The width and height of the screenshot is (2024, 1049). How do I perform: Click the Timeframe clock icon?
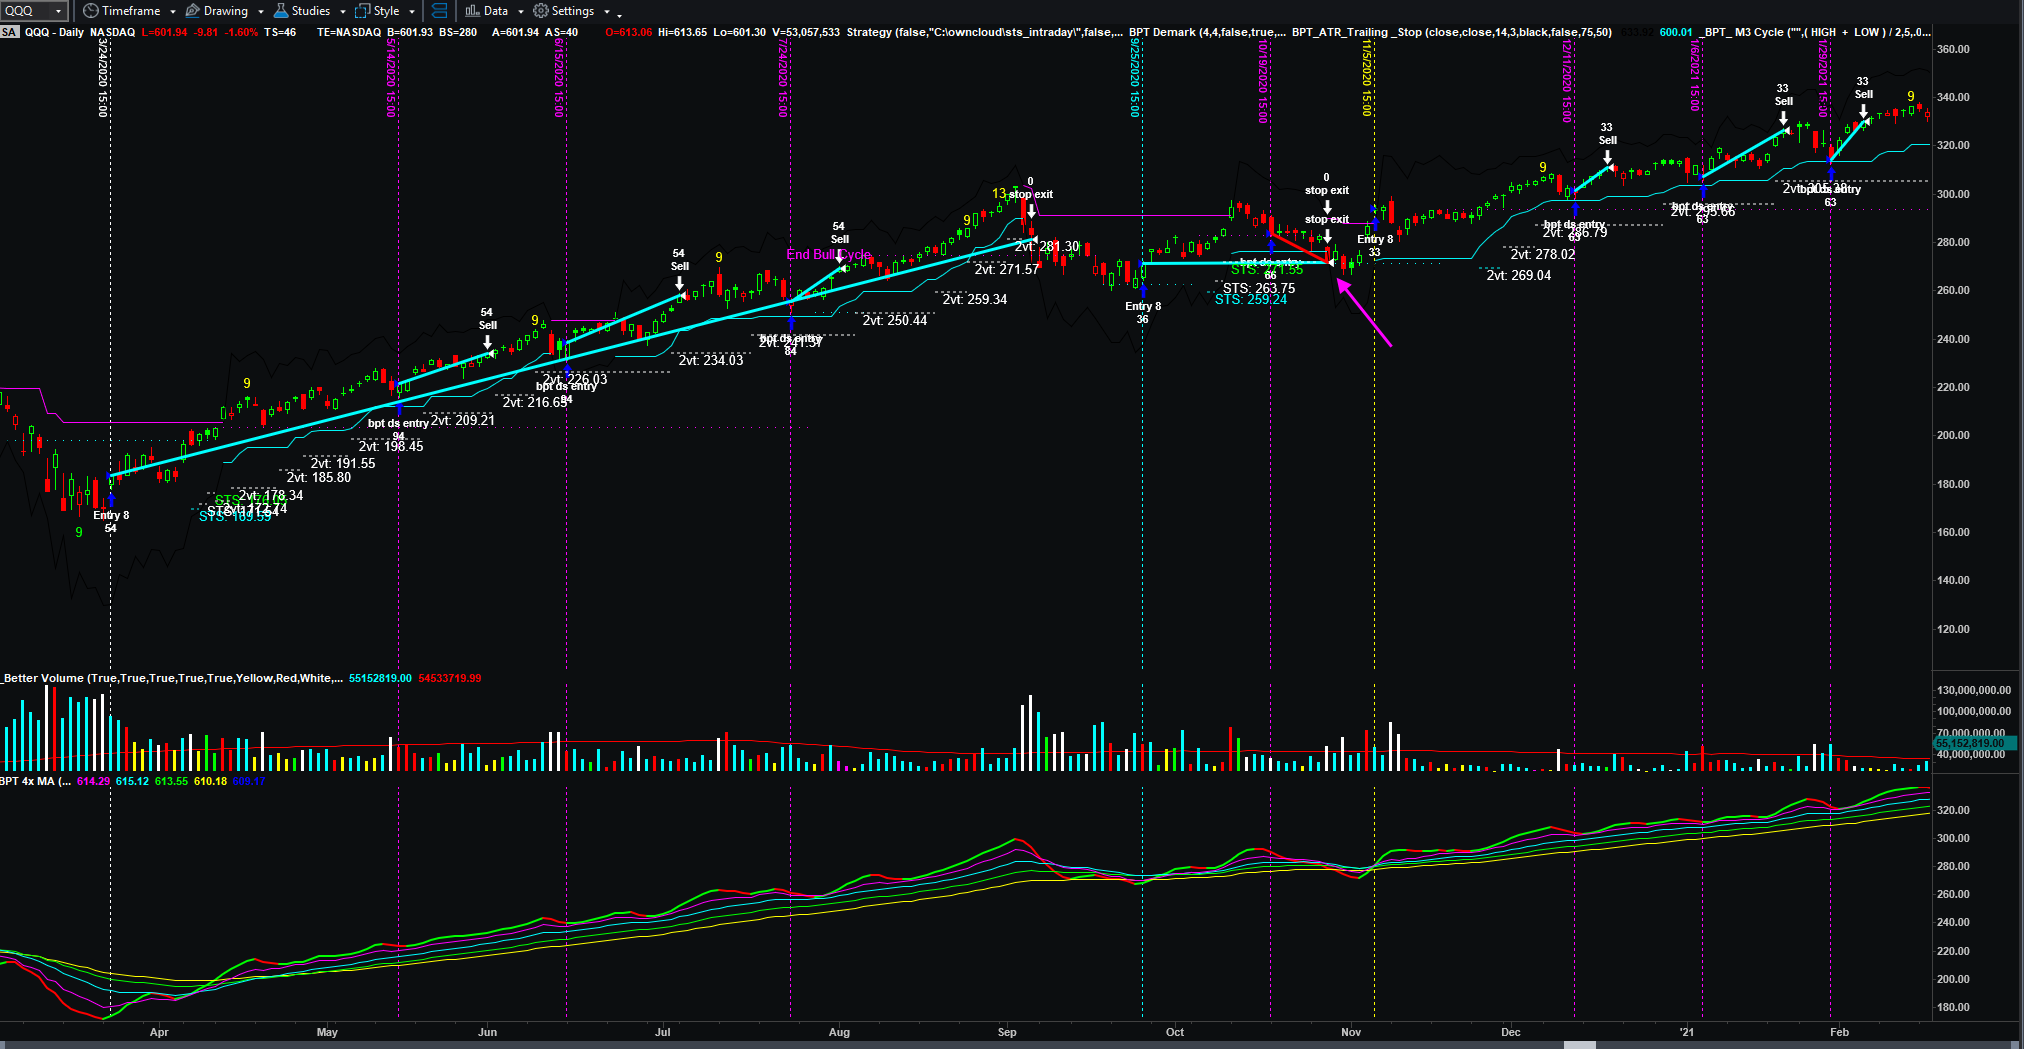pos(90,11)
